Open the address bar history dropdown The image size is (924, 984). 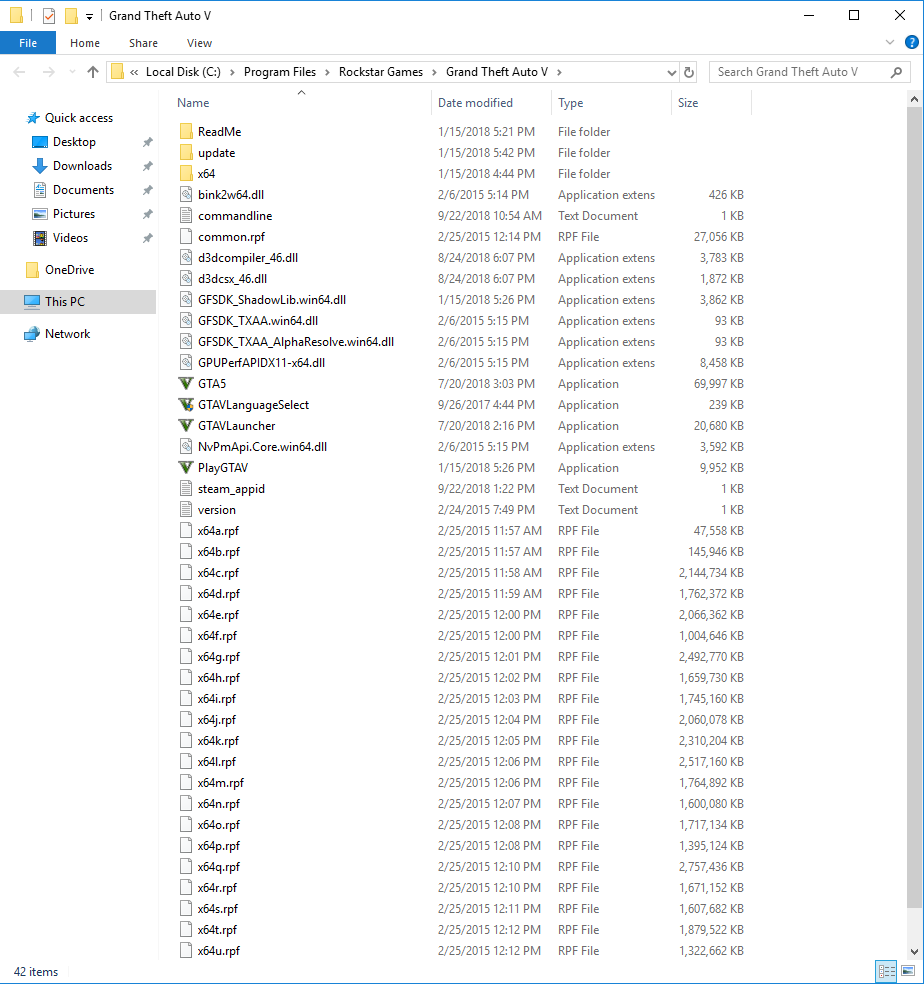click(x=671, y=72)
